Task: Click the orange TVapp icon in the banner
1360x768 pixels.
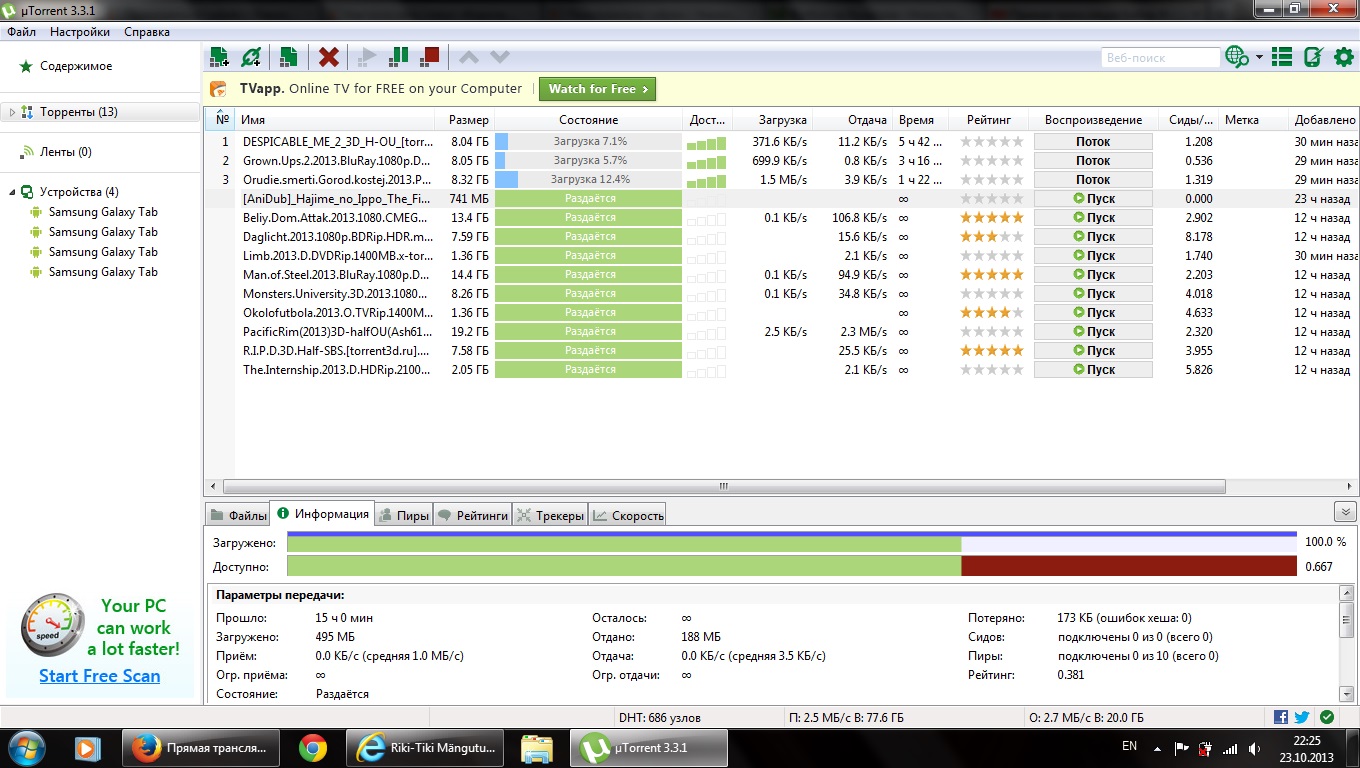Action: [x=219, y=89]
